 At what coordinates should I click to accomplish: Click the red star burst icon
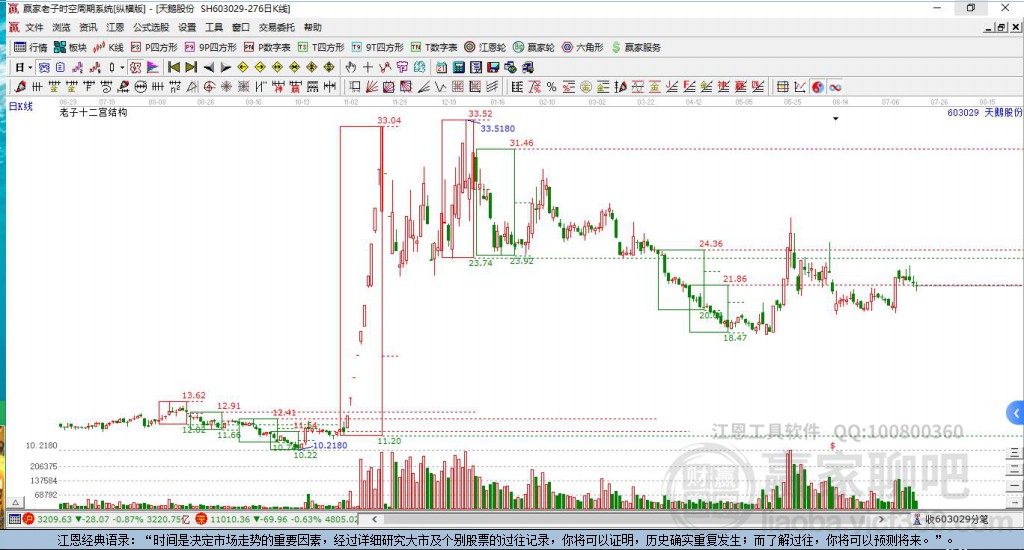[x=226, y=87]
